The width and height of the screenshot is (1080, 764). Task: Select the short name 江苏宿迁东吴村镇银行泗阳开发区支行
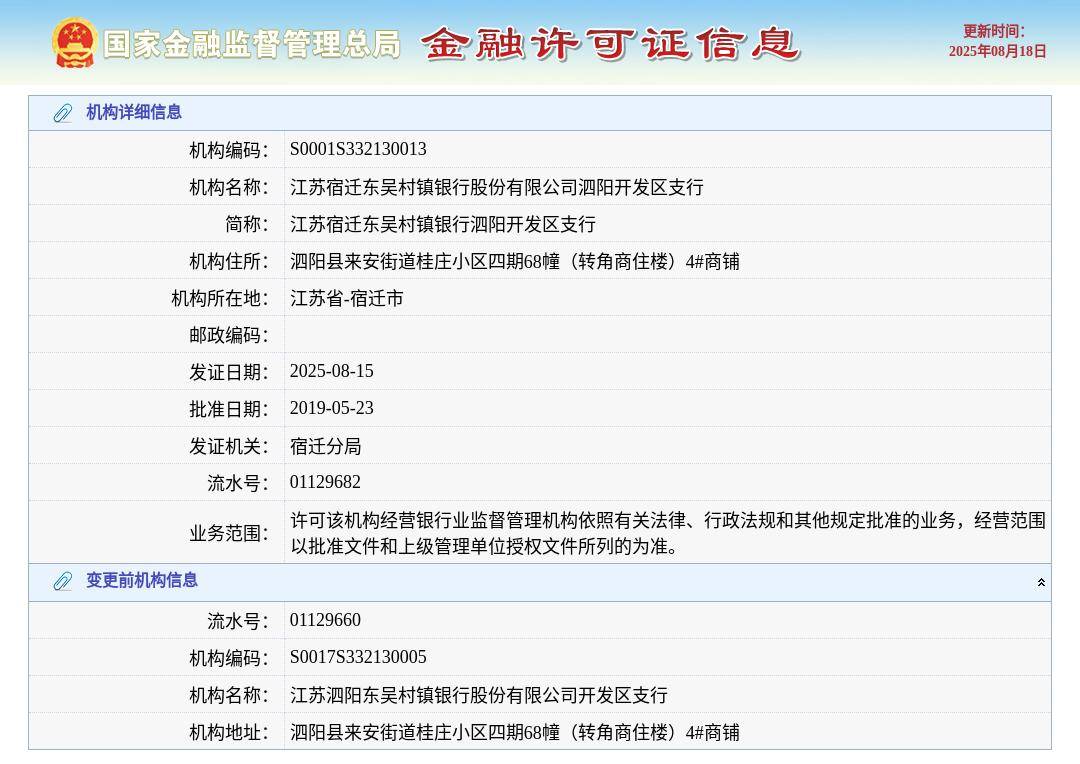click(443, 224)
